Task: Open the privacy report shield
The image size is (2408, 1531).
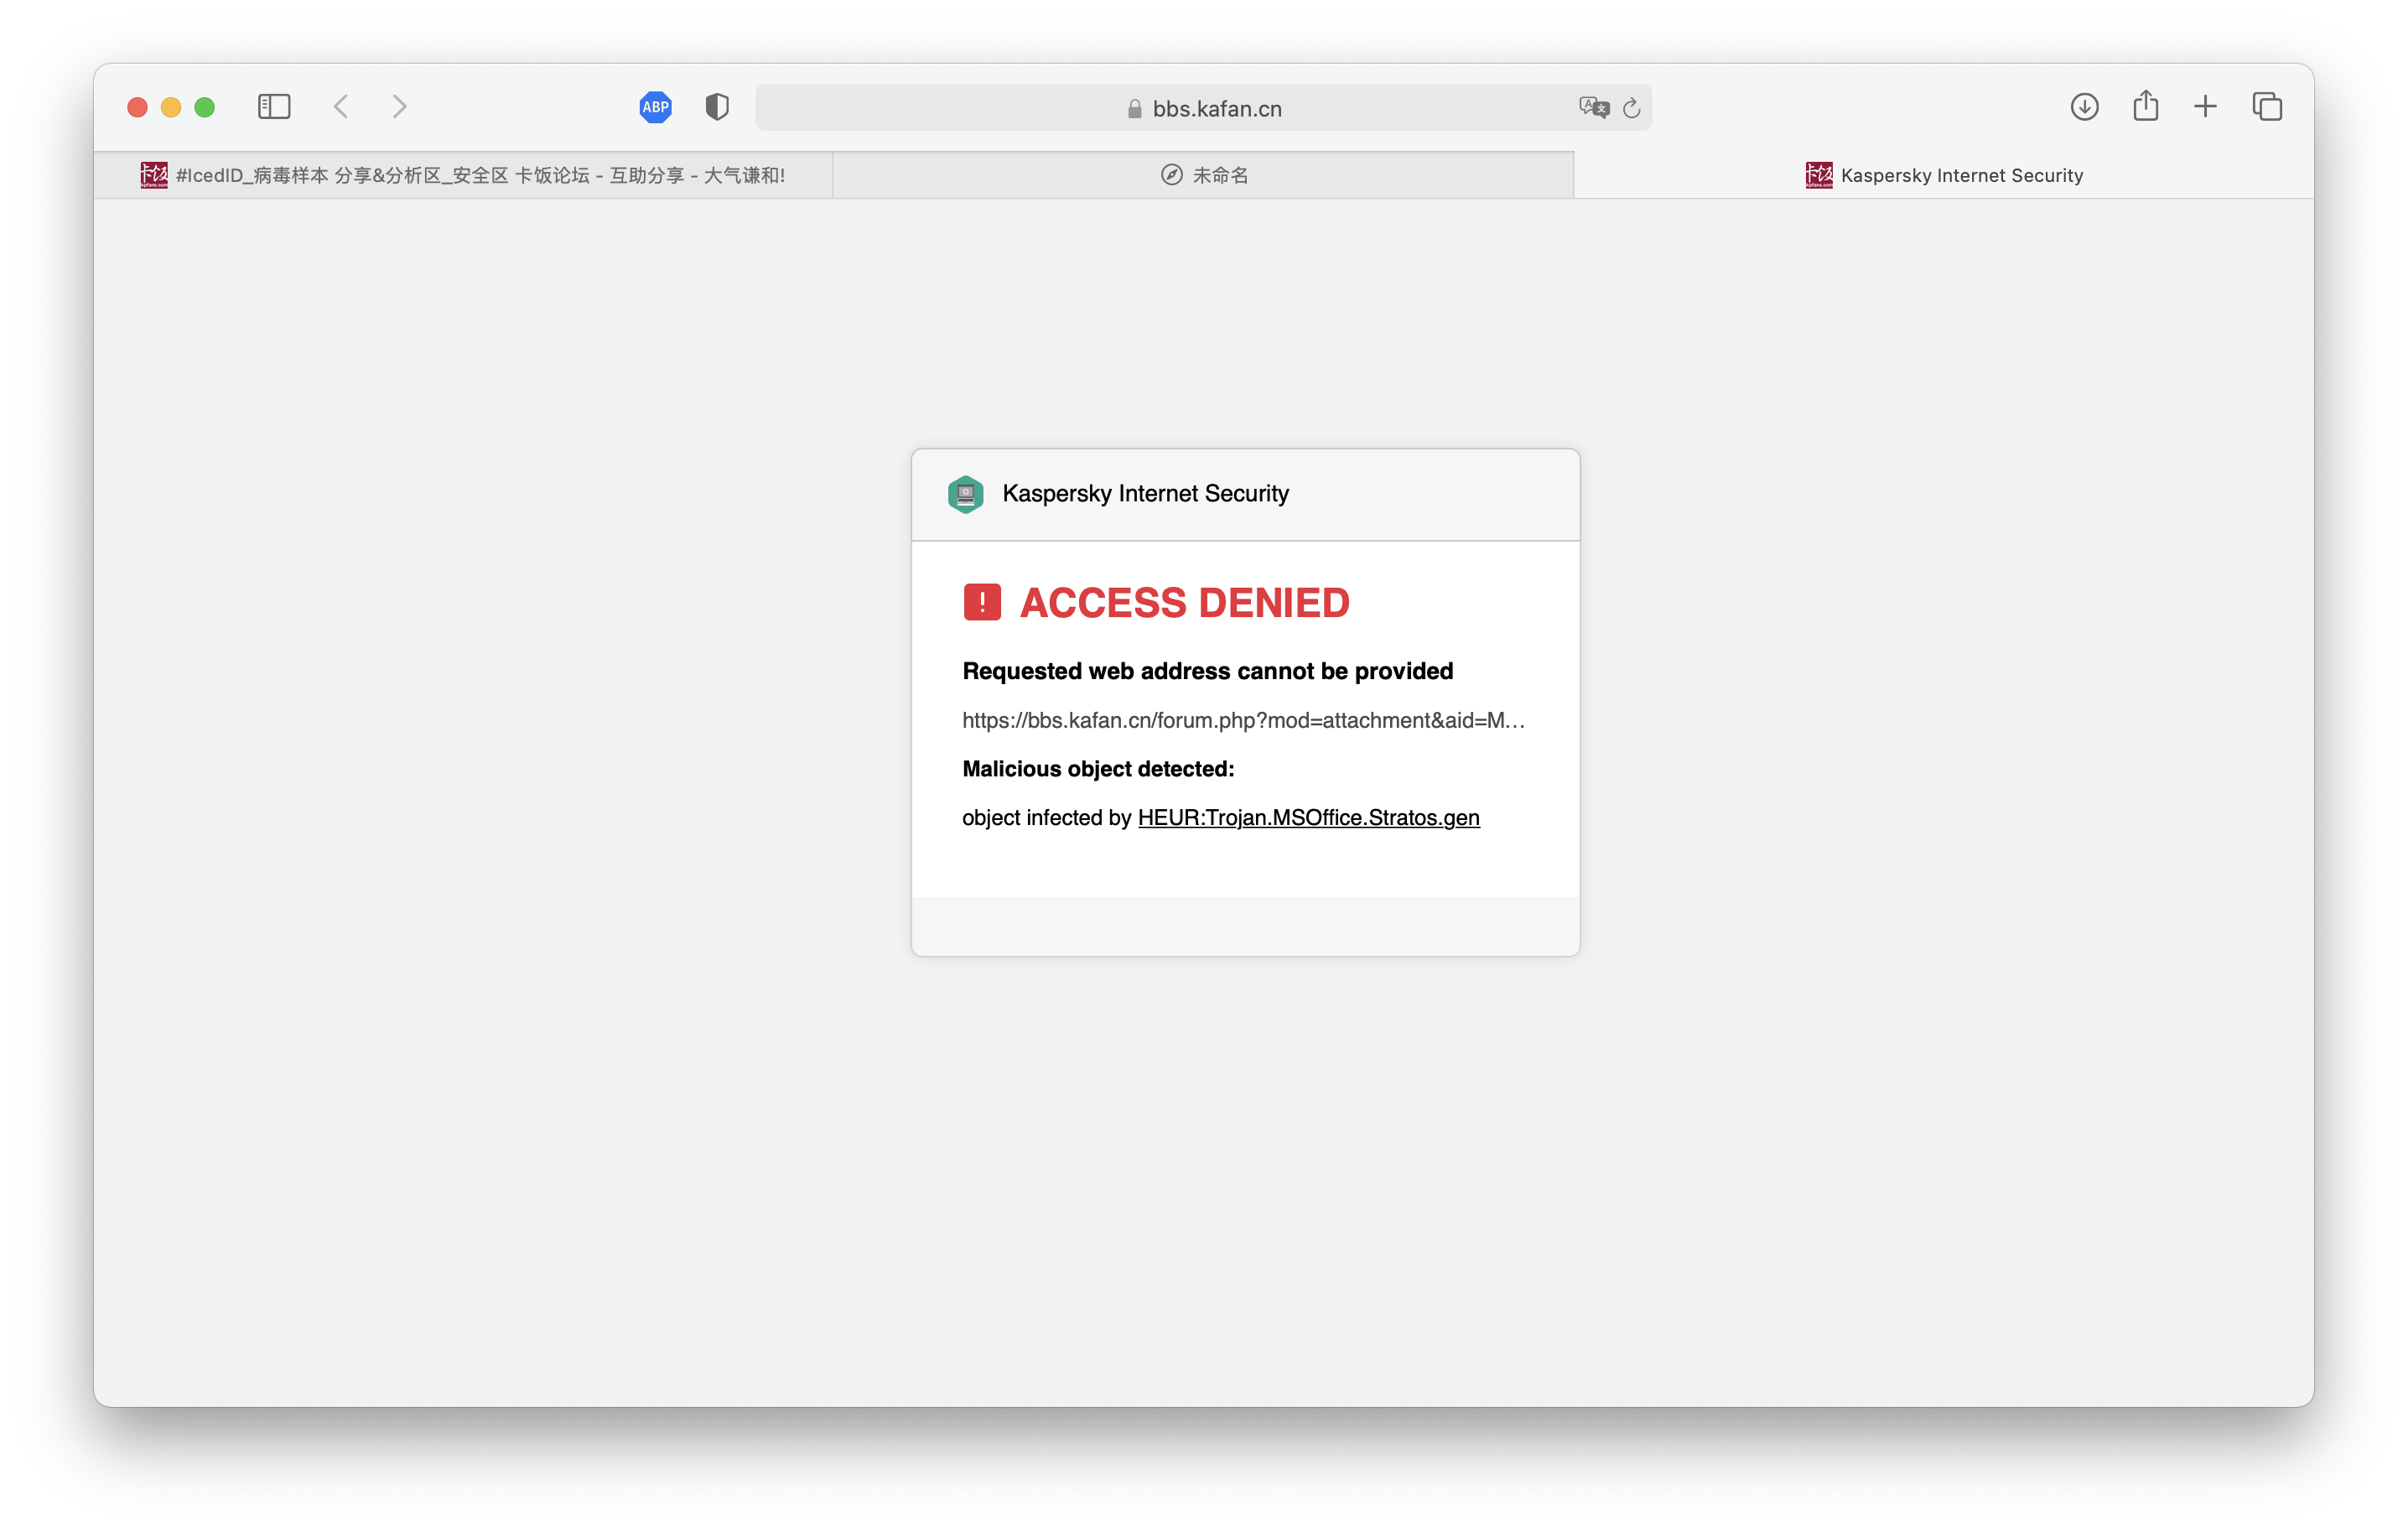Action: 717,107
